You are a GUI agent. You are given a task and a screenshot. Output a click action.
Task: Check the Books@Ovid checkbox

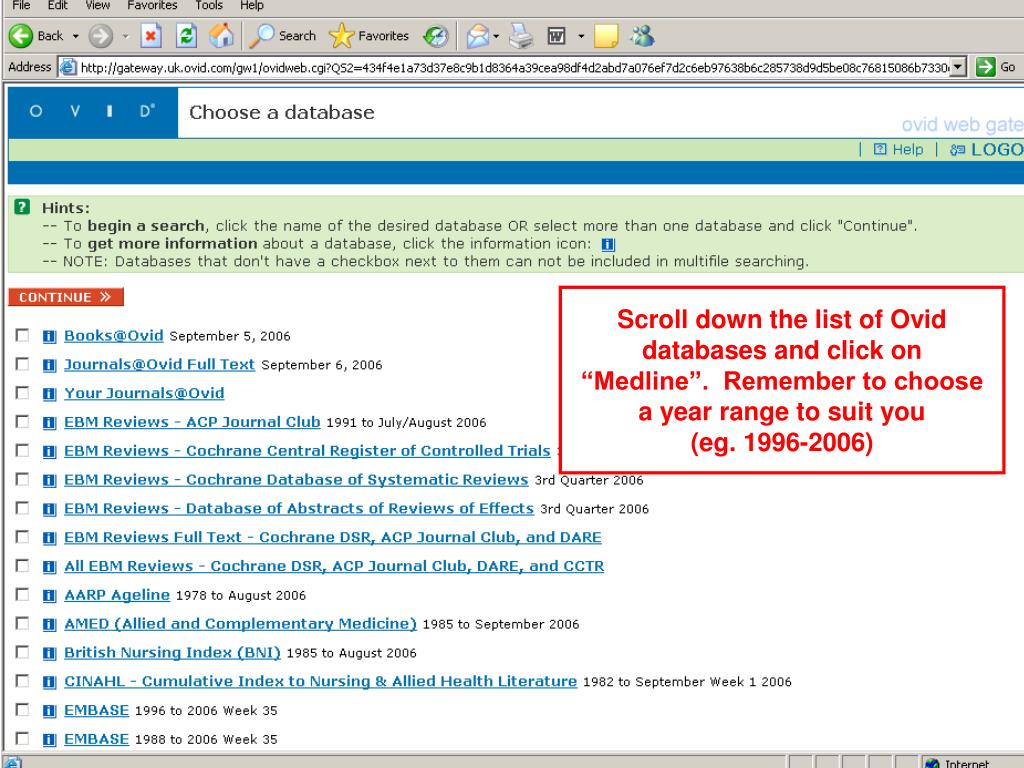click(22, 335)
